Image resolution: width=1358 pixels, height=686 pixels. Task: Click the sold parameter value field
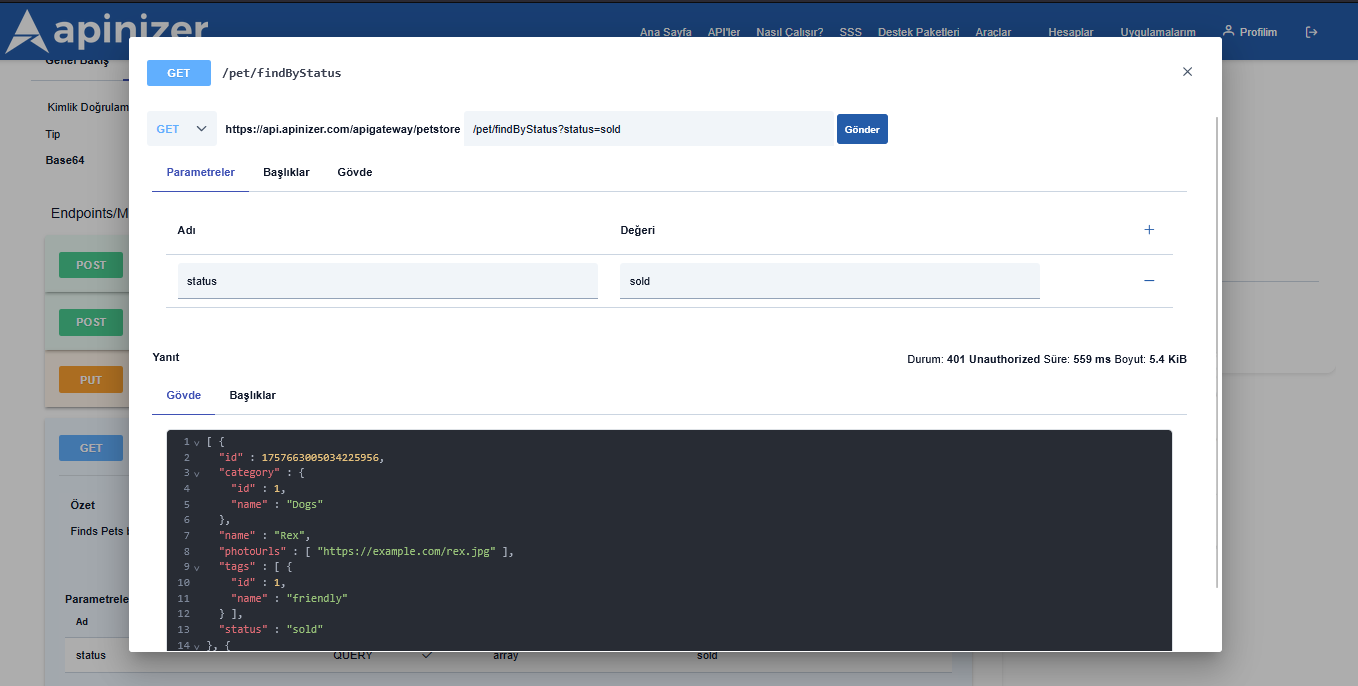(x=830, y=281)
